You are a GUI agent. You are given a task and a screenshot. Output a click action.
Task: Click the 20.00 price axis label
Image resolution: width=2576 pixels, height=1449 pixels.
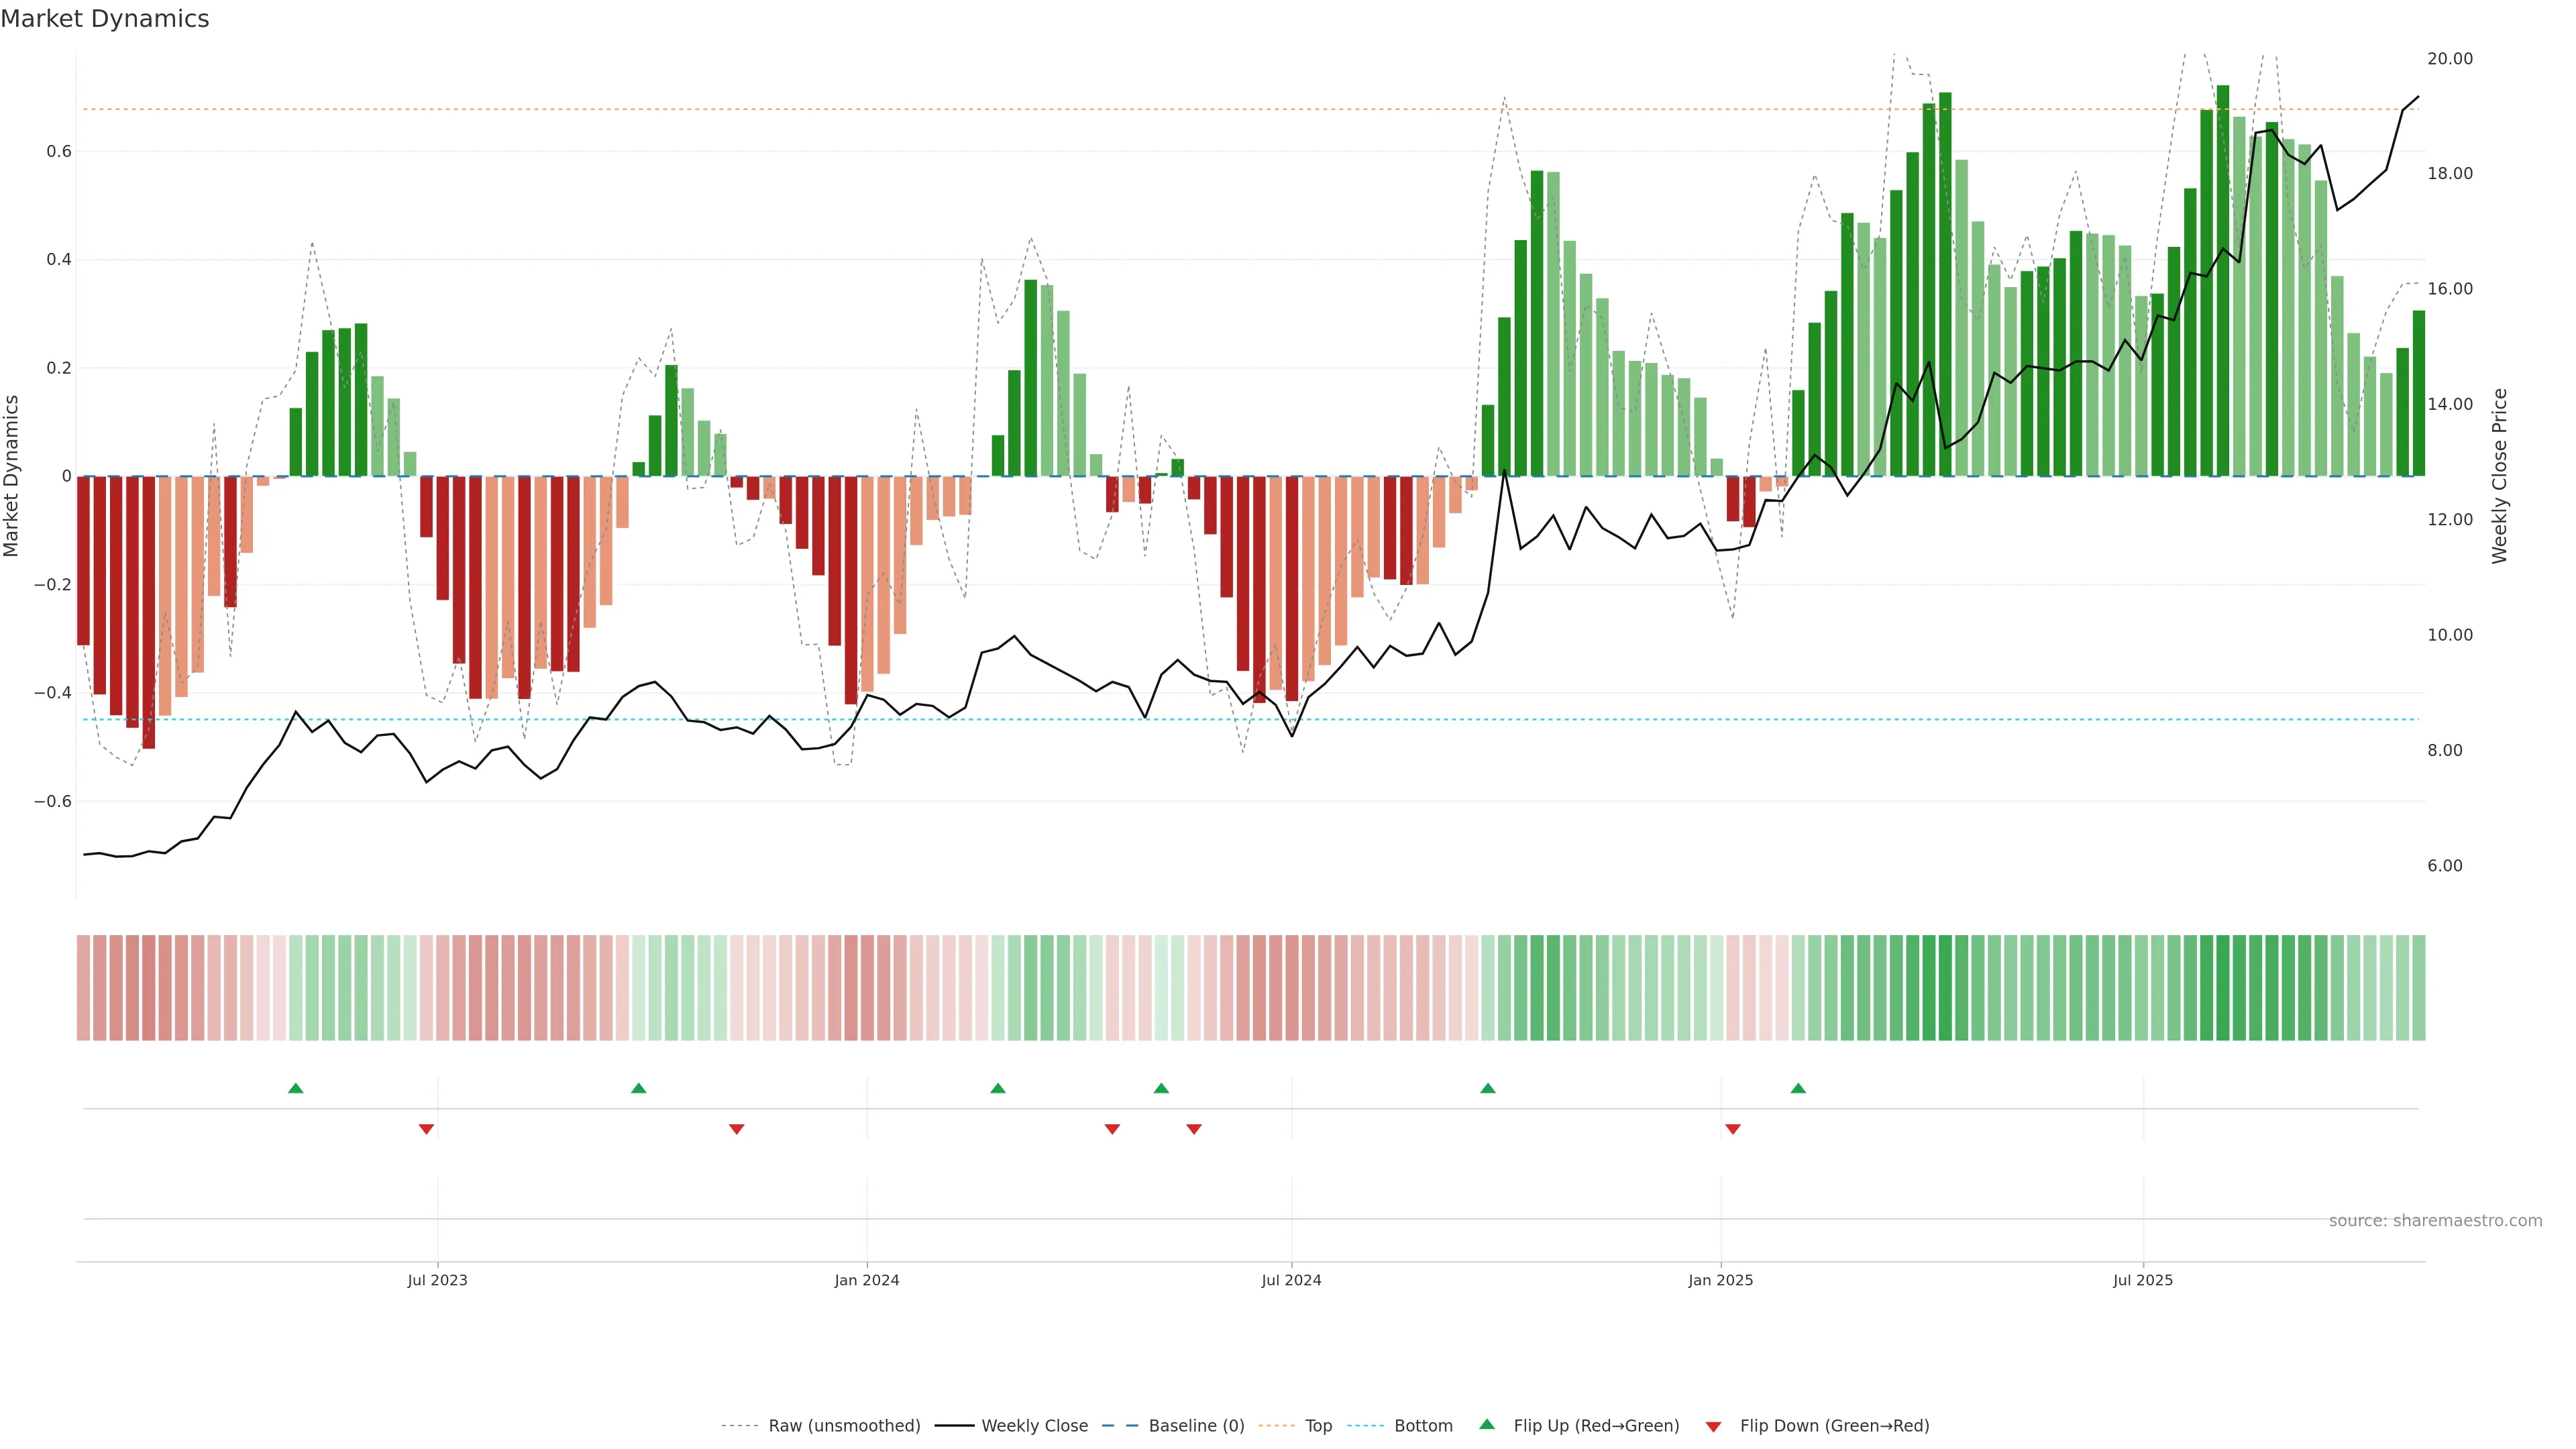[2450, 59]
